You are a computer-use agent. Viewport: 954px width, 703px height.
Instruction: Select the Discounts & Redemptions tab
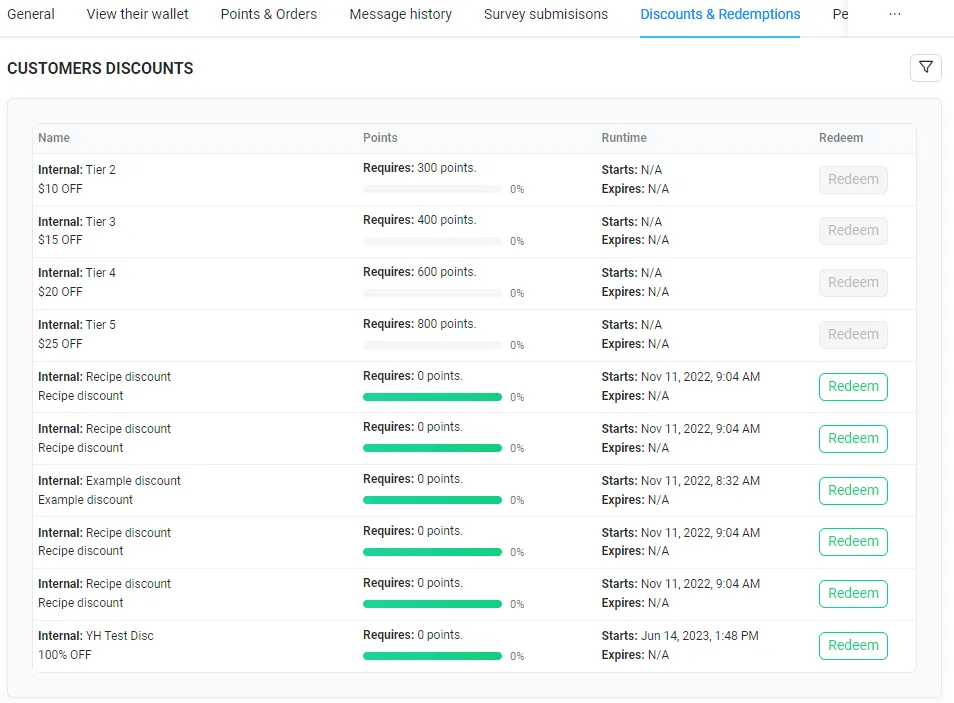(720, 15)
